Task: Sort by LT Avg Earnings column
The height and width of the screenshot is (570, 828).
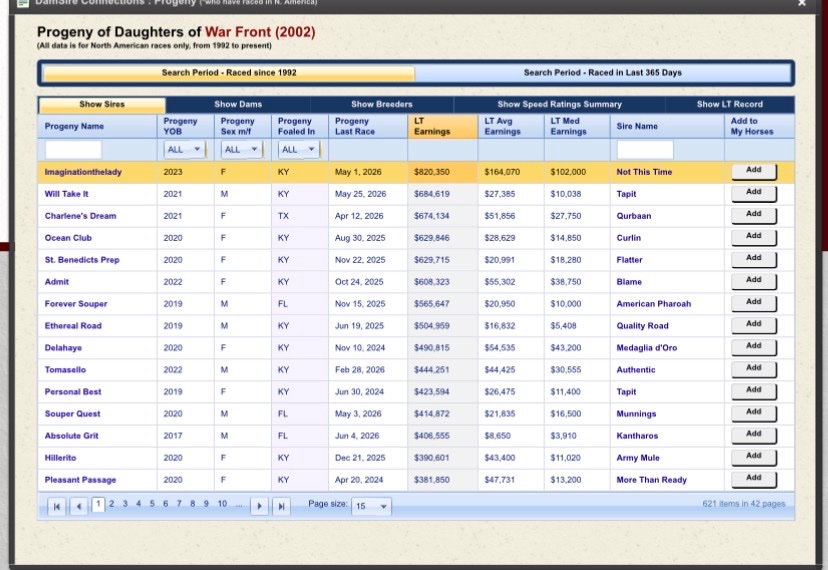Action: tap(502, 126)
